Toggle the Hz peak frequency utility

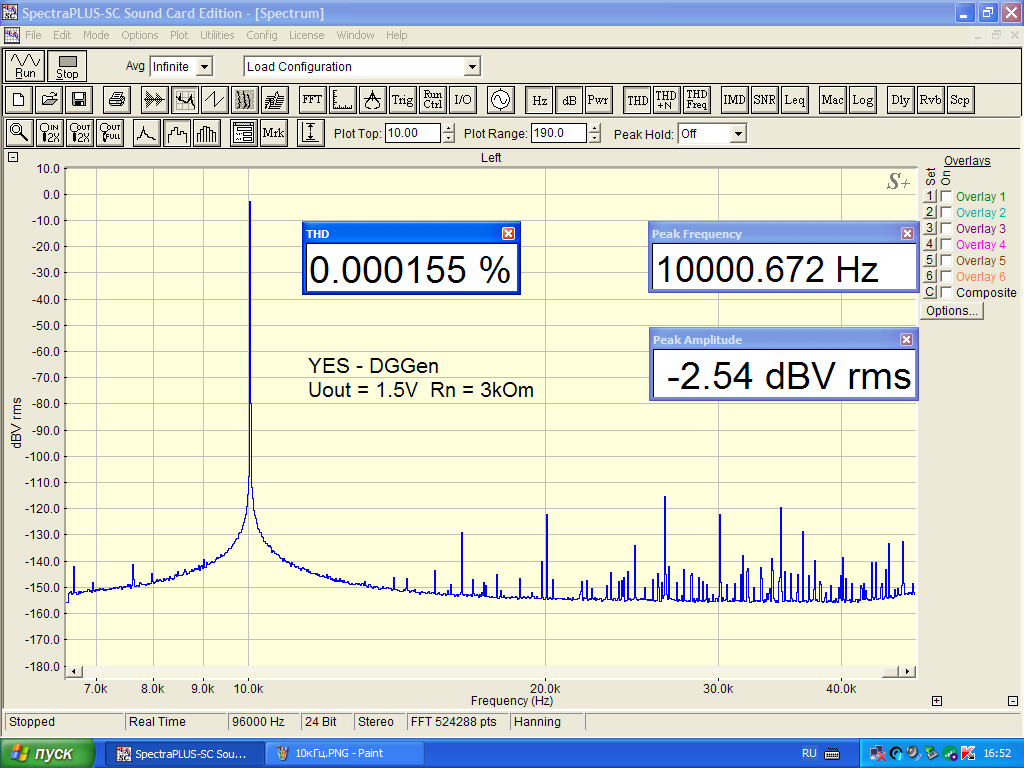(539, 100)
